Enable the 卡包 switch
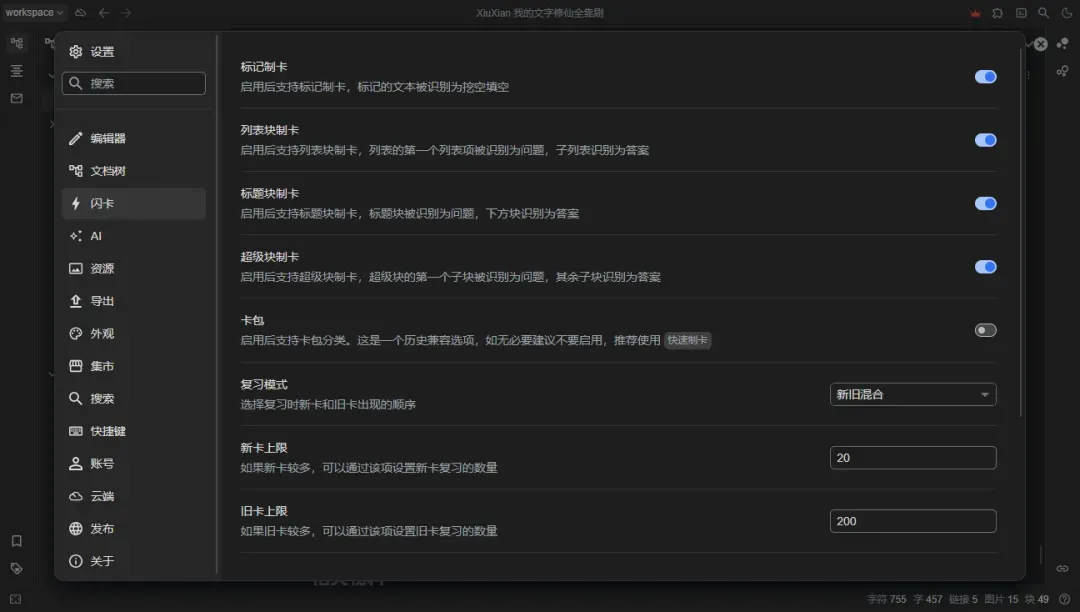 [986, 330]
